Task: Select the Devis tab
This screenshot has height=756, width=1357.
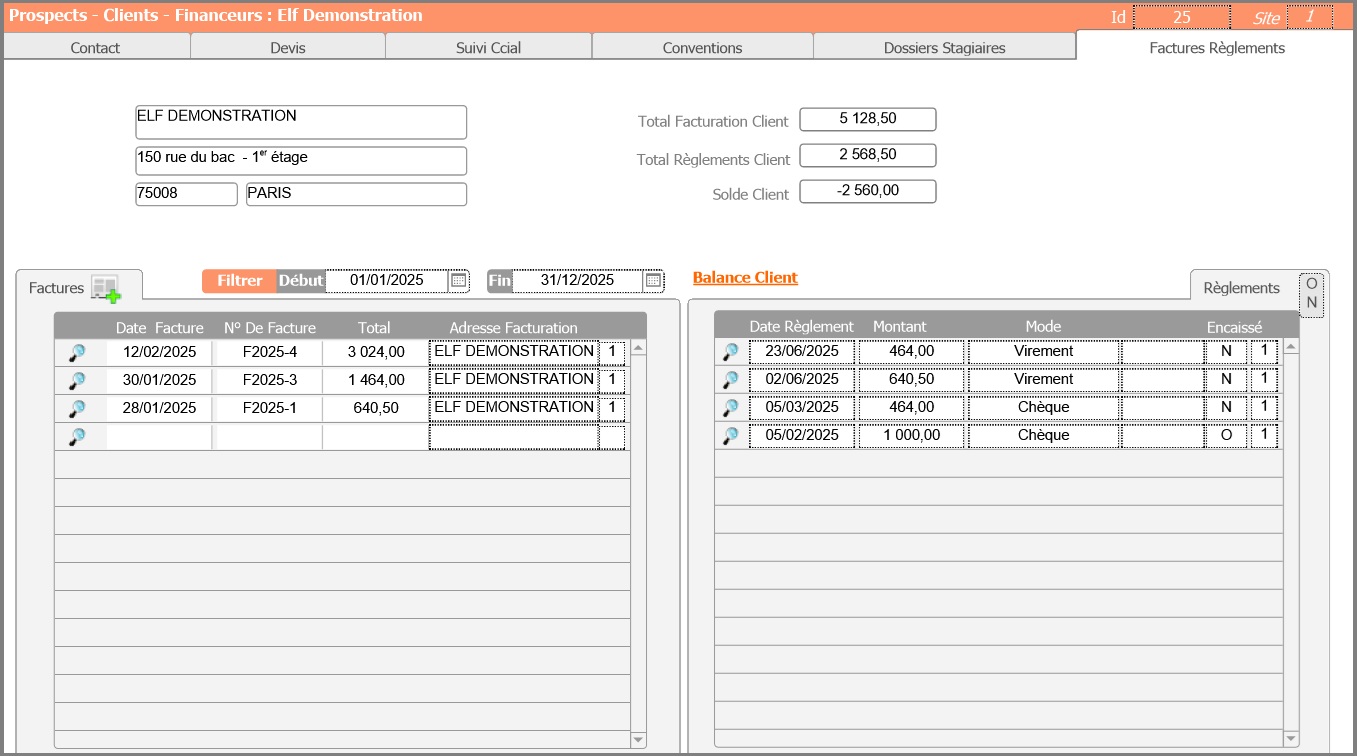Action: pyautogui.click(x=288, y=48)
